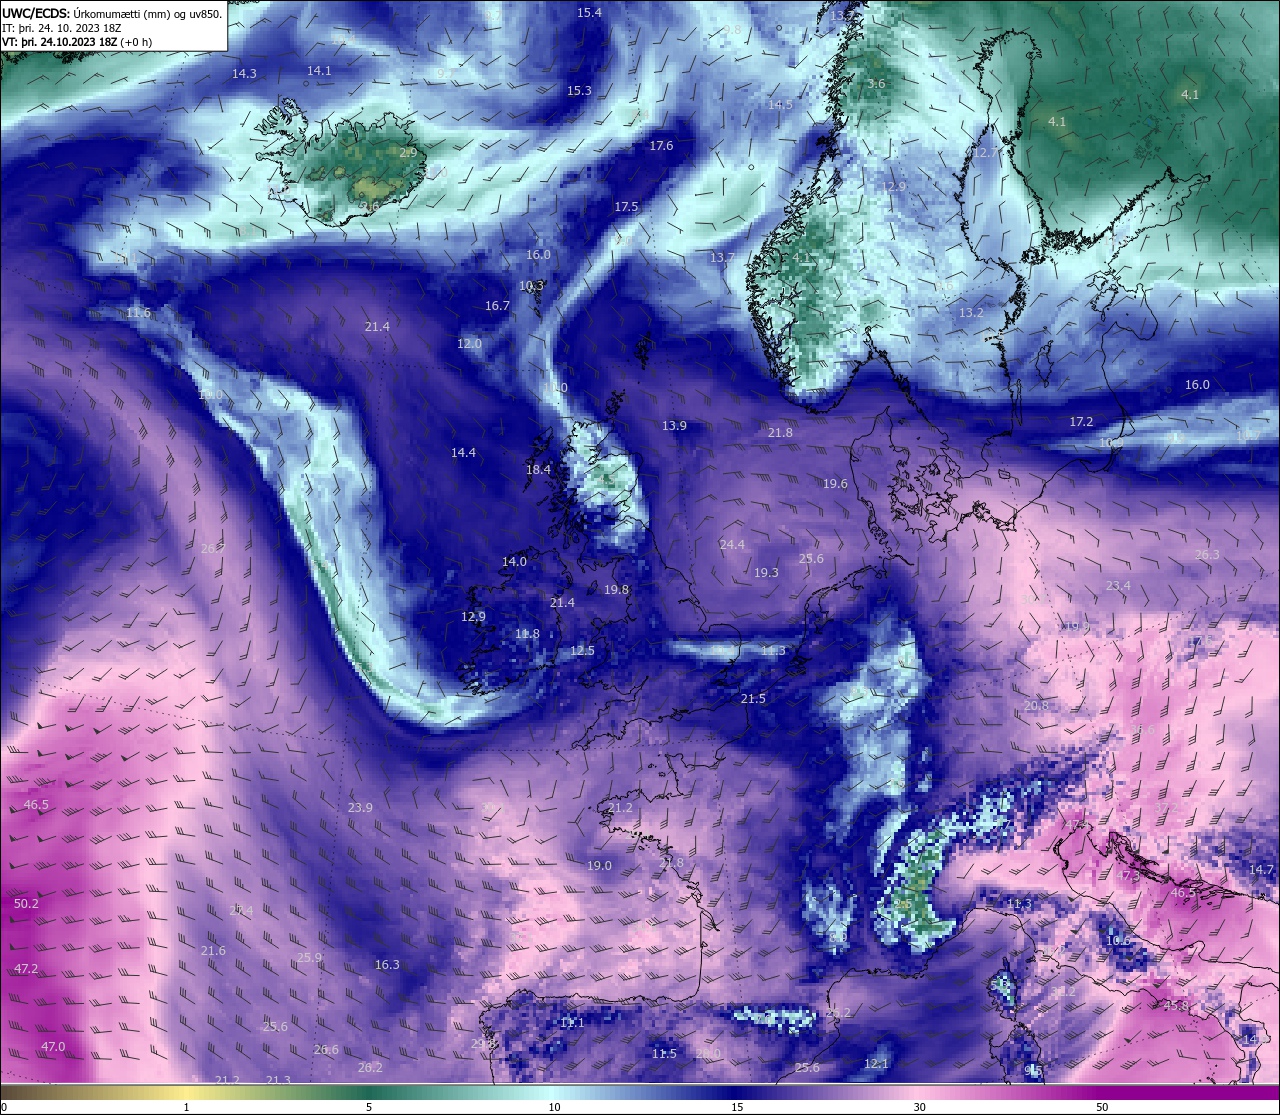Click the 19.0 value label

click(599, 866)
